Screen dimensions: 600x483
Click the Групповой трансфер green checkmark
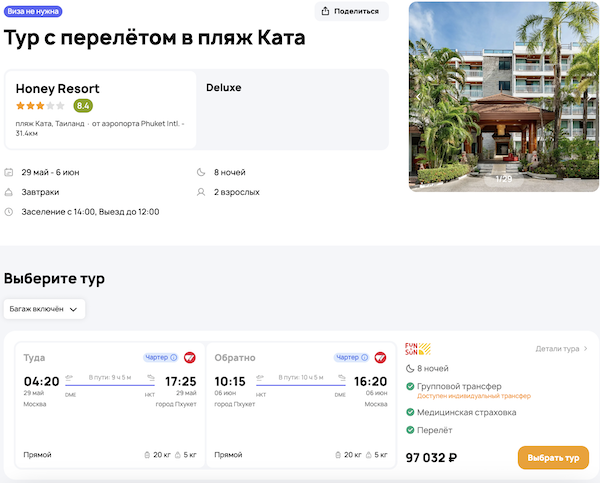tap(410, 386)
